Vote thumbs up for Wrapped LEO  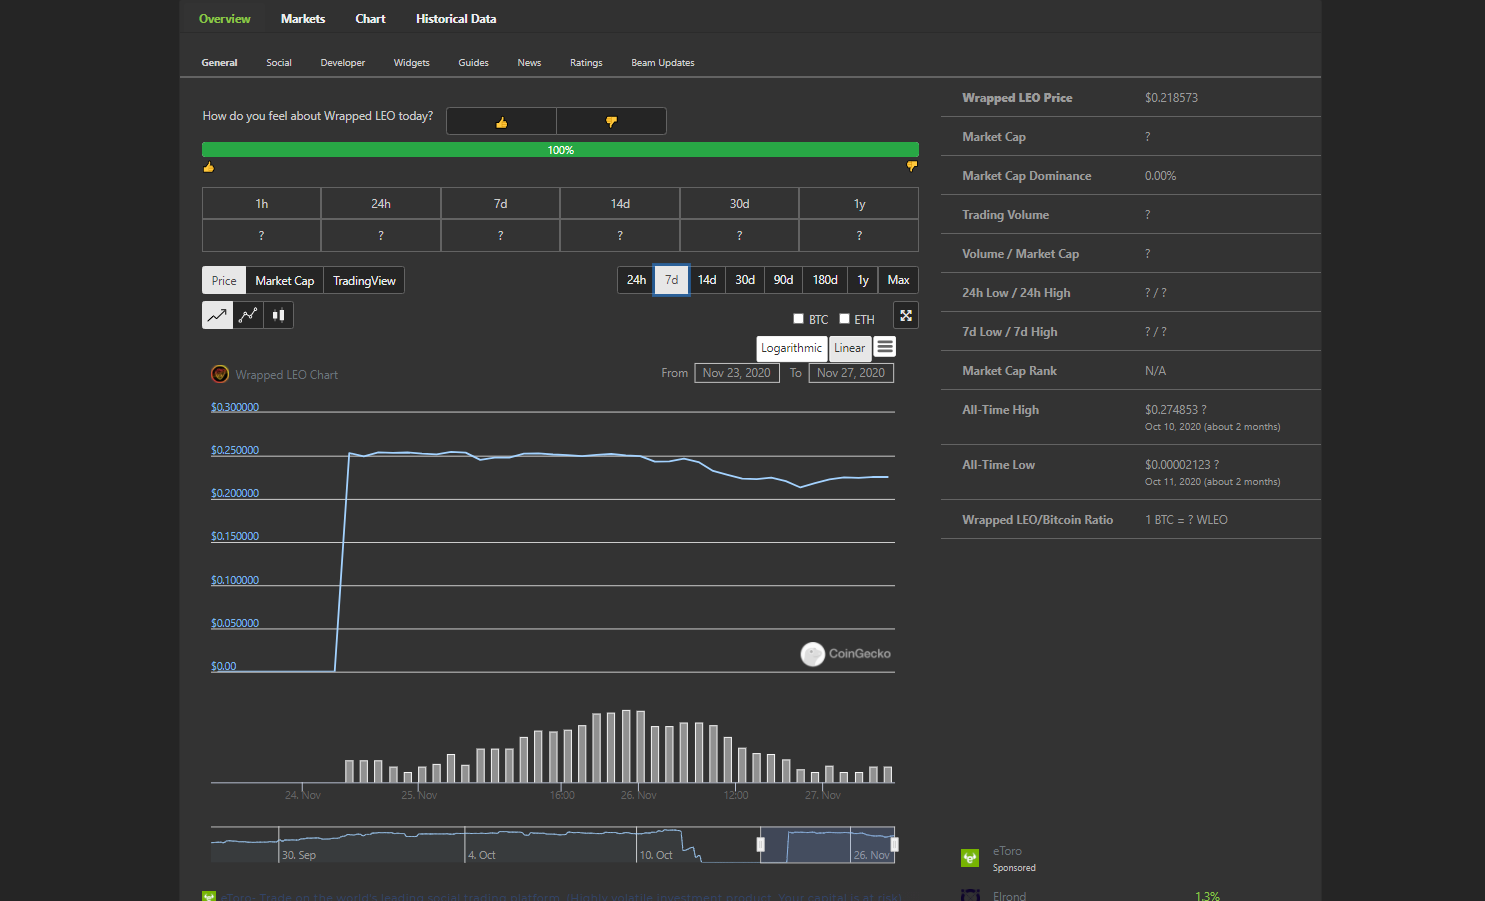(501, 121)
